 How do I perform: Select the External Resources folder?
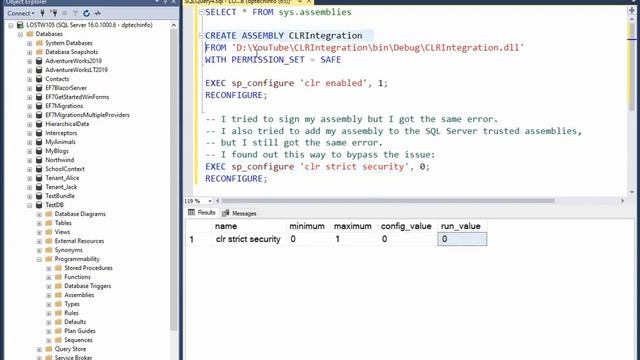click(79, 241)
